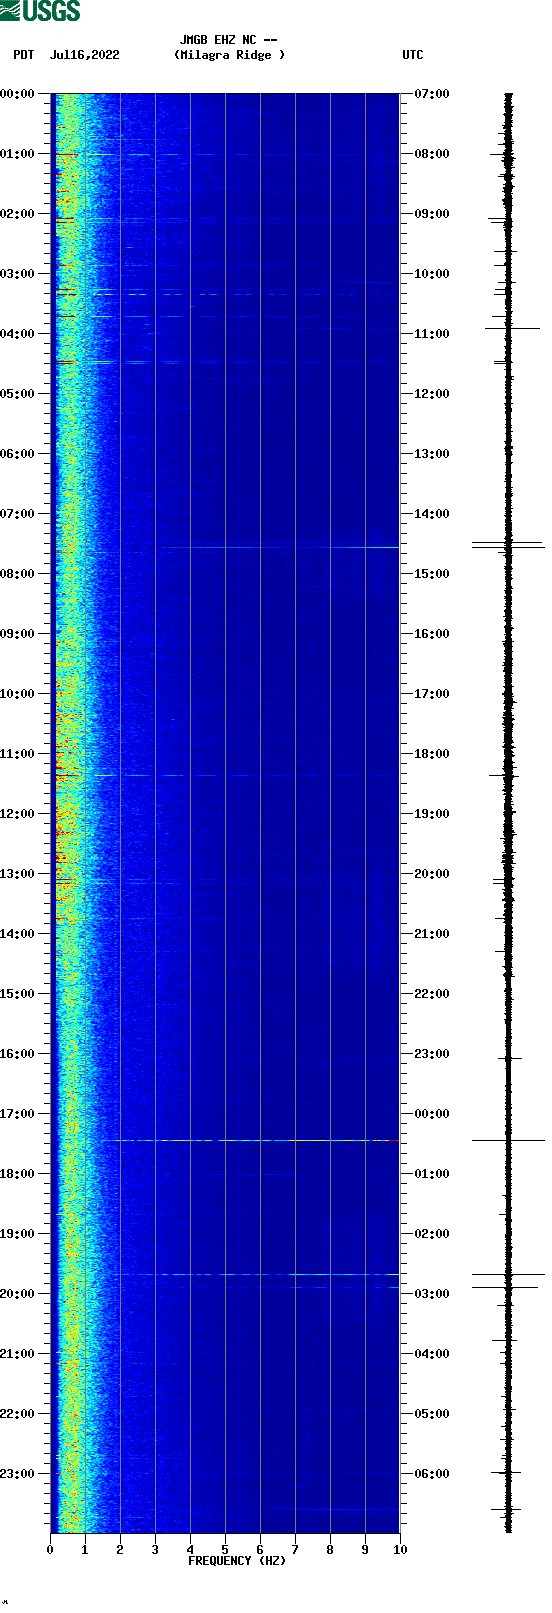The height and width of the screenshot is (1613, 552).
Task: Click the 17:00 PDT time label
Action: pos(18,1114)
